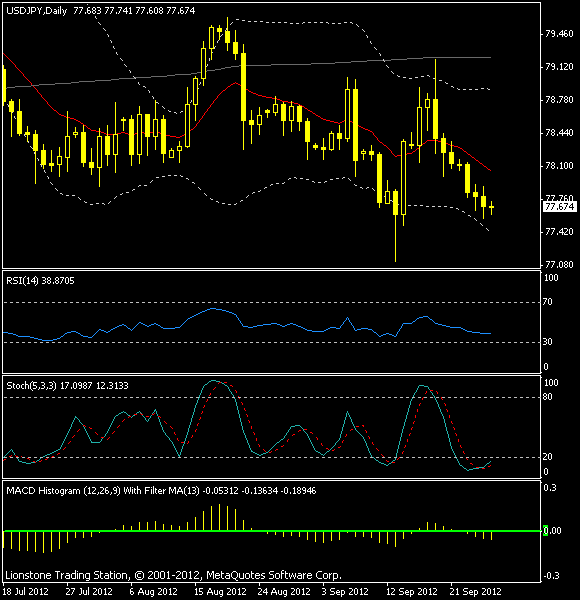The height and width of the screenshot is (600, 580).
Task: Click the Stochastic 20 level label
Action: click(x=547, y=457)
